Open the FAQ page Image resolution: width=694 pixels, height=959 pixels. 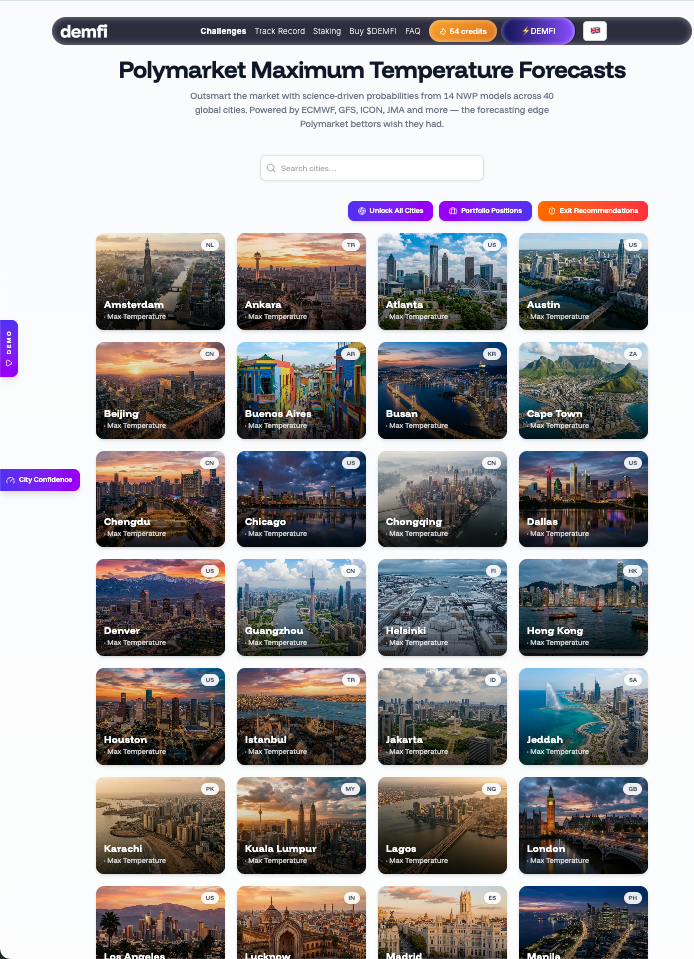click(x=413, y=31)
